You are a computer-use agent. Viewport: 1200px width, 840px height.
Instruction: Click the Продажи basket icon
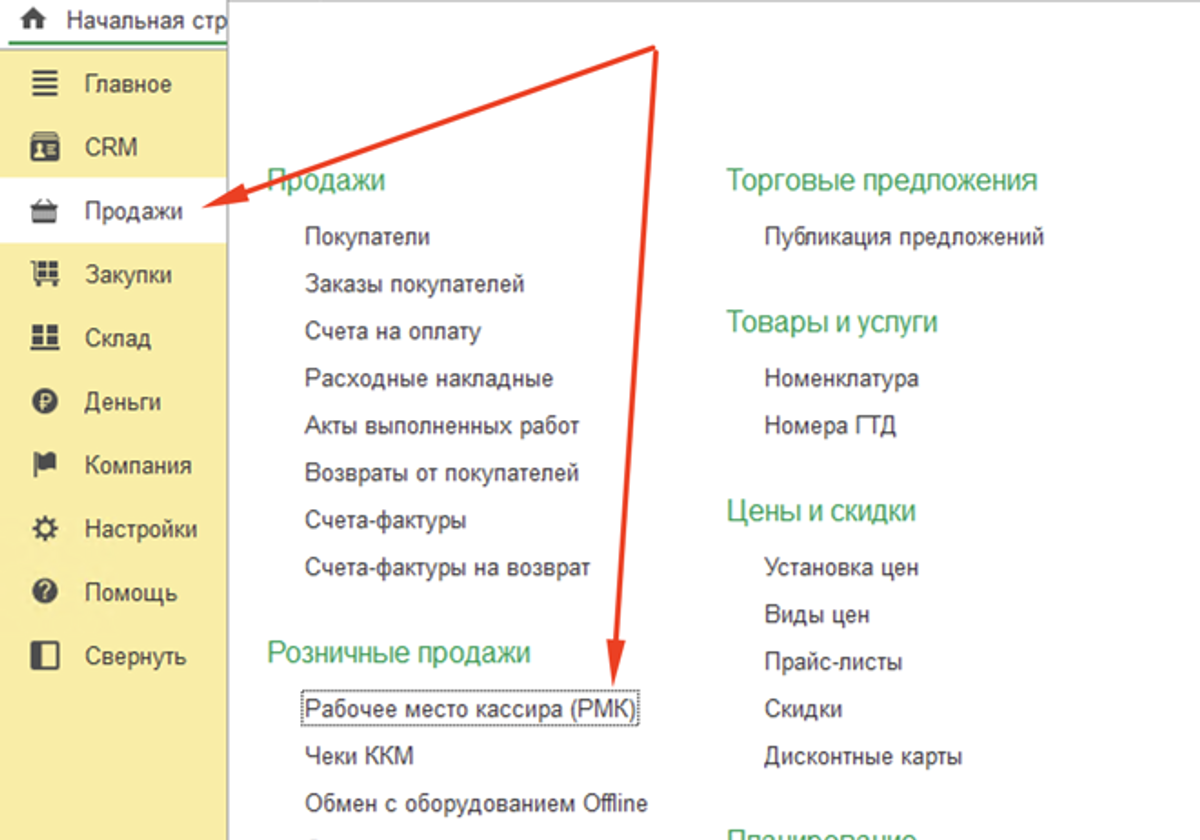pos(45,211)
